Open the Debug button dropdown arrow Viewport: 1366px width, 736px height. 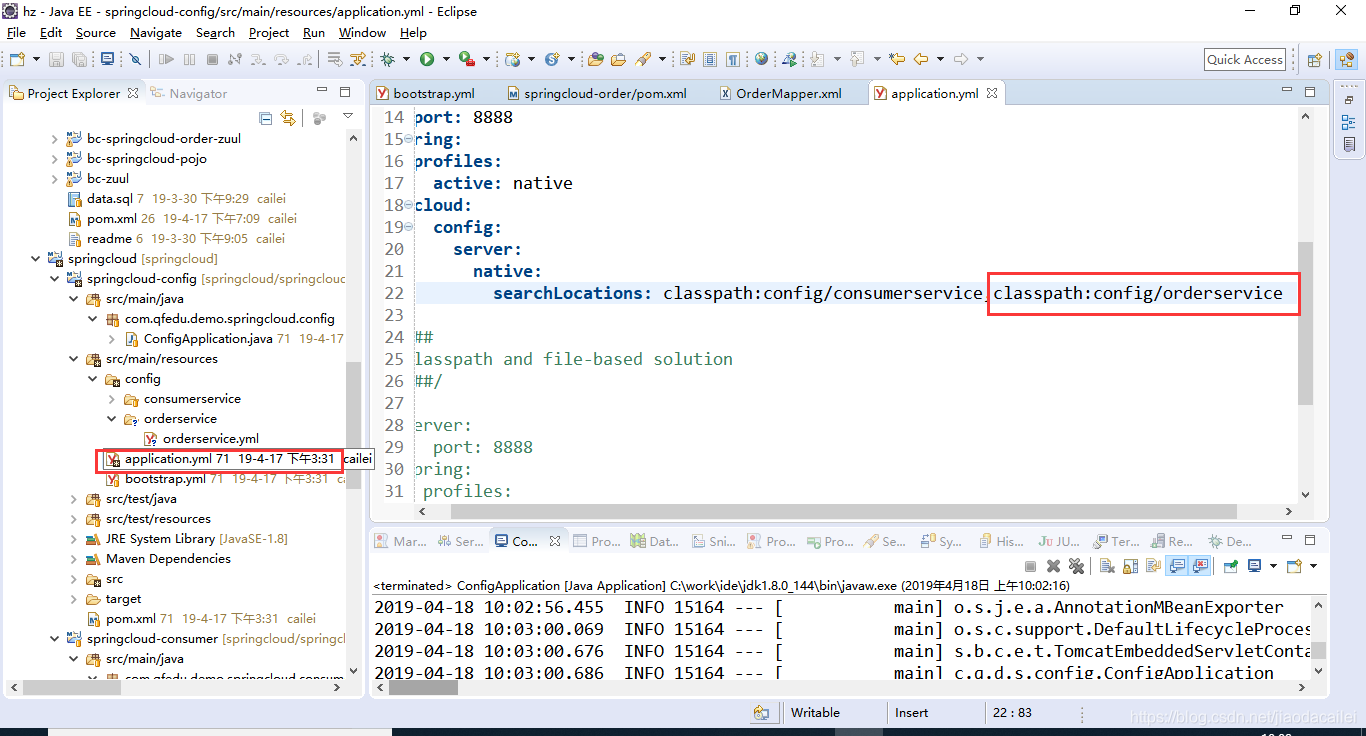pos(406,60)
